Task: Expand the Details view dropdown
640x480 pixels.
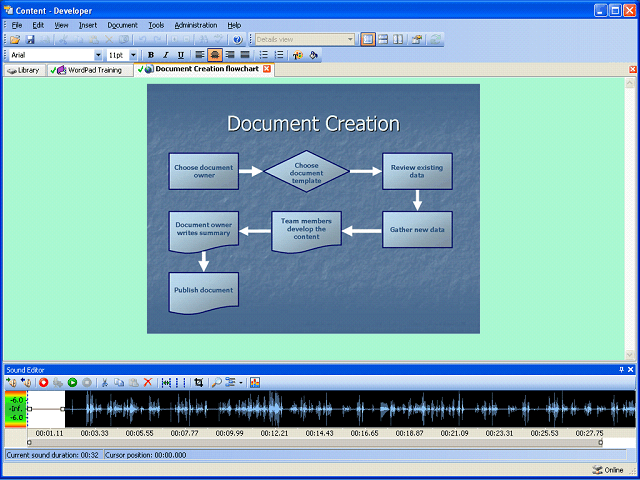Action: 350,39
